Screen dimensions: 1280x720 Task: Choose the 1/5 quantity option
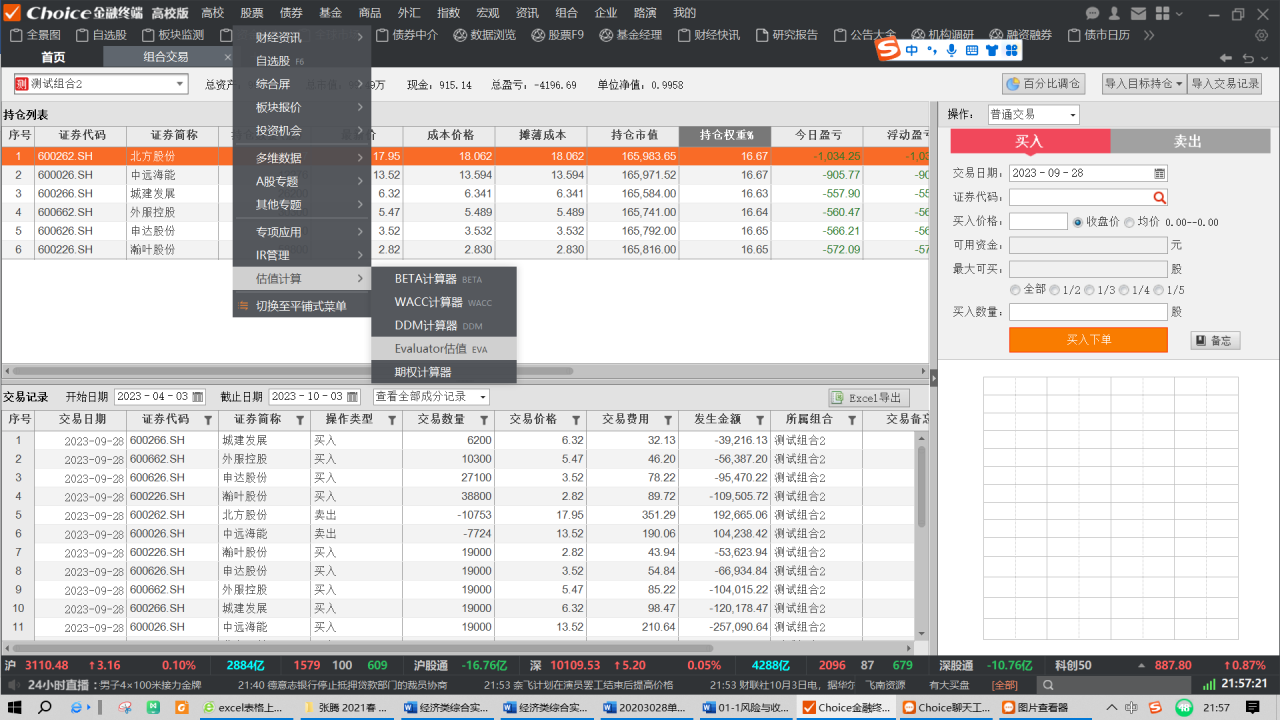[x=1158, y=290]
